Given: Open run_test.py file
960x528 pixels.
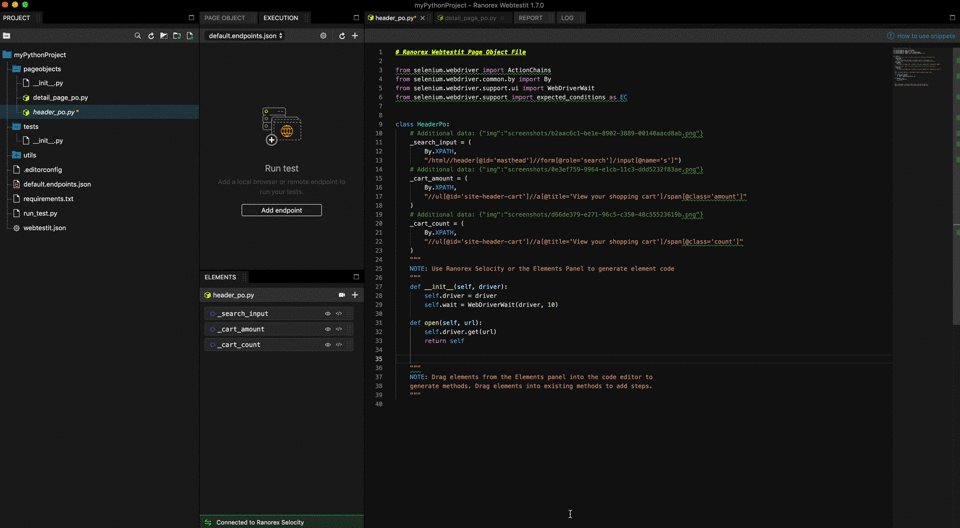Looking at the screenshot, I should click(40, 213).
